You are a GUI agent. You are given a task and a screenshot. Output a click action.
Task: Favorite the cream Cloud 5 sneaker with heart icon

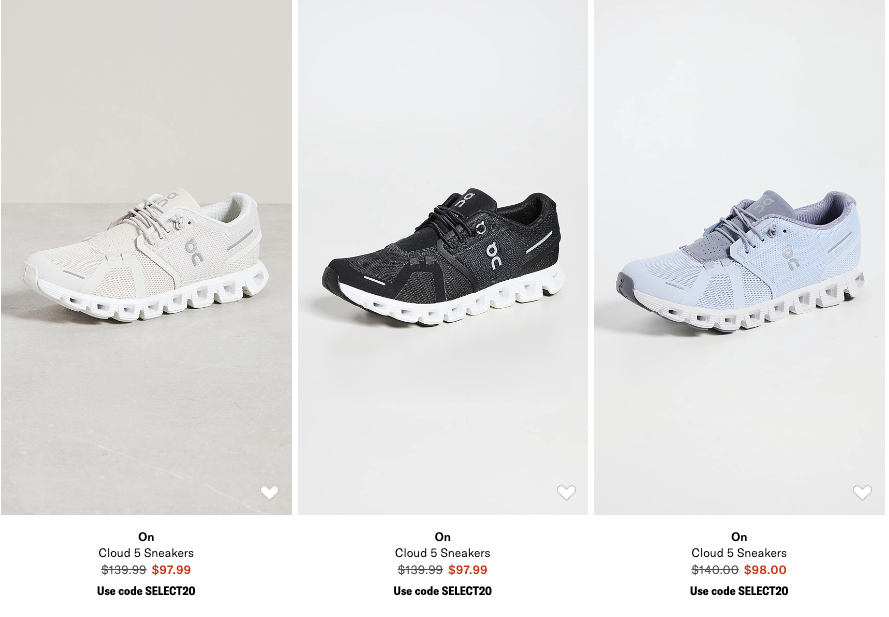[270, 493]
